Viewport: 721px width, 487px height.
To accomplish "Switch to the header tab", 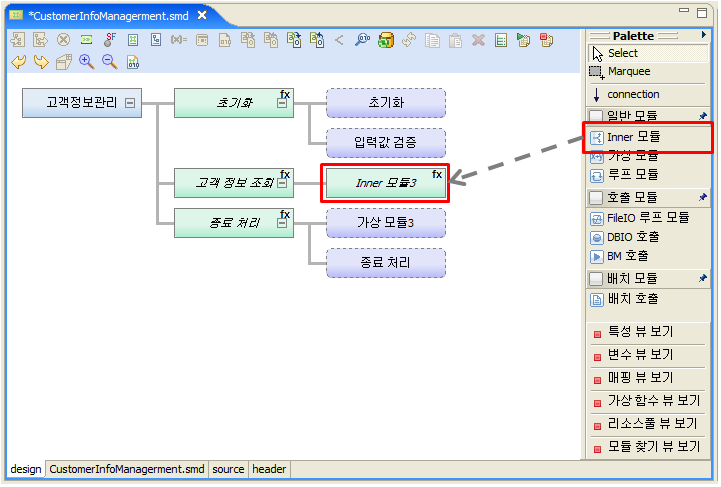I will [269, 470].
